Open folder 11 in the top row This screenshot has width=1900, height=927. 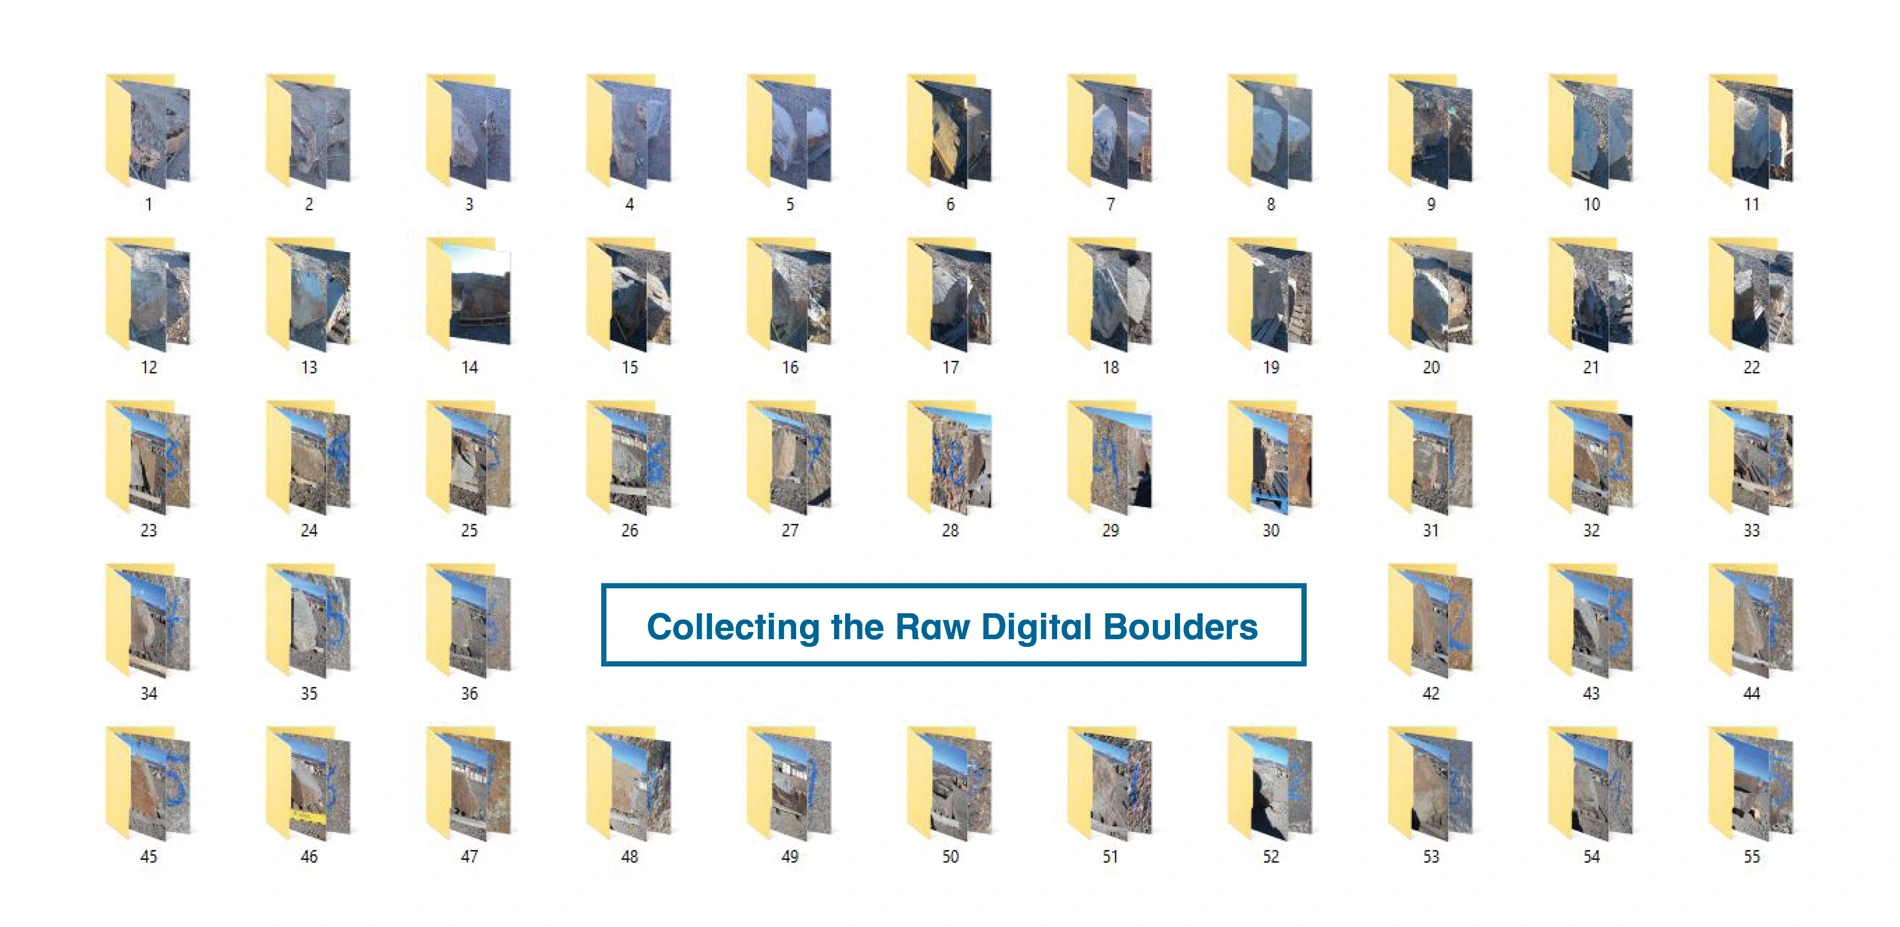coord(1751,132)
